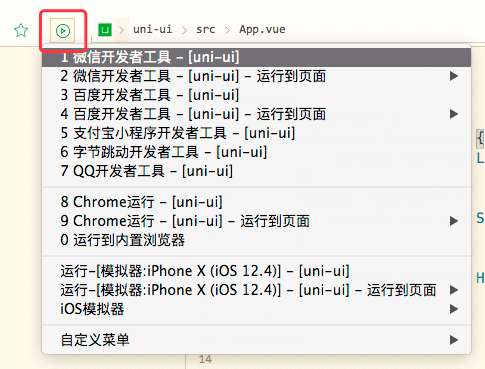Choose 9 Chrome运行 - 运行到页面 entry

[256, 221]
